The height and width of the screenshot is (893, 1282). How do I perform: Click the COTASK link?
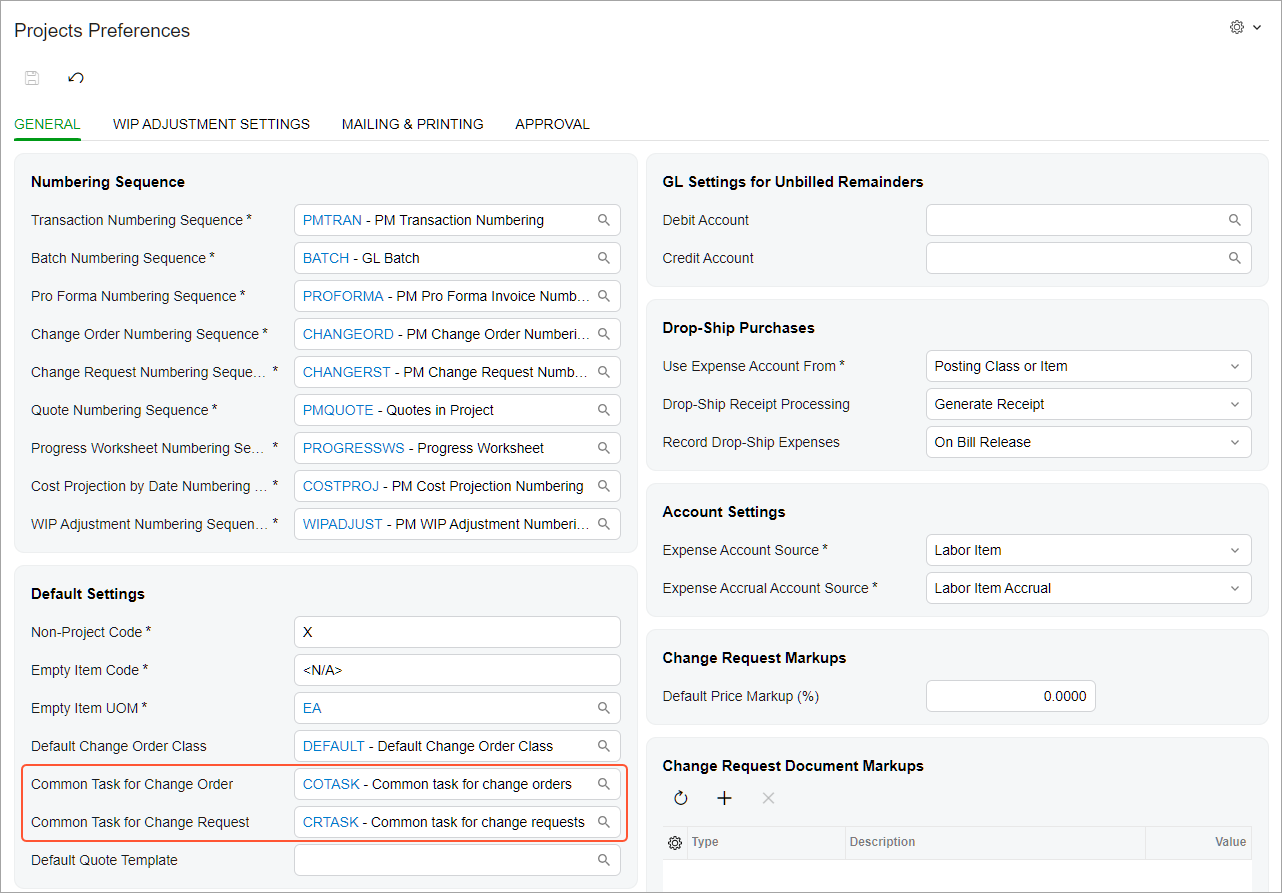(331, 784)
